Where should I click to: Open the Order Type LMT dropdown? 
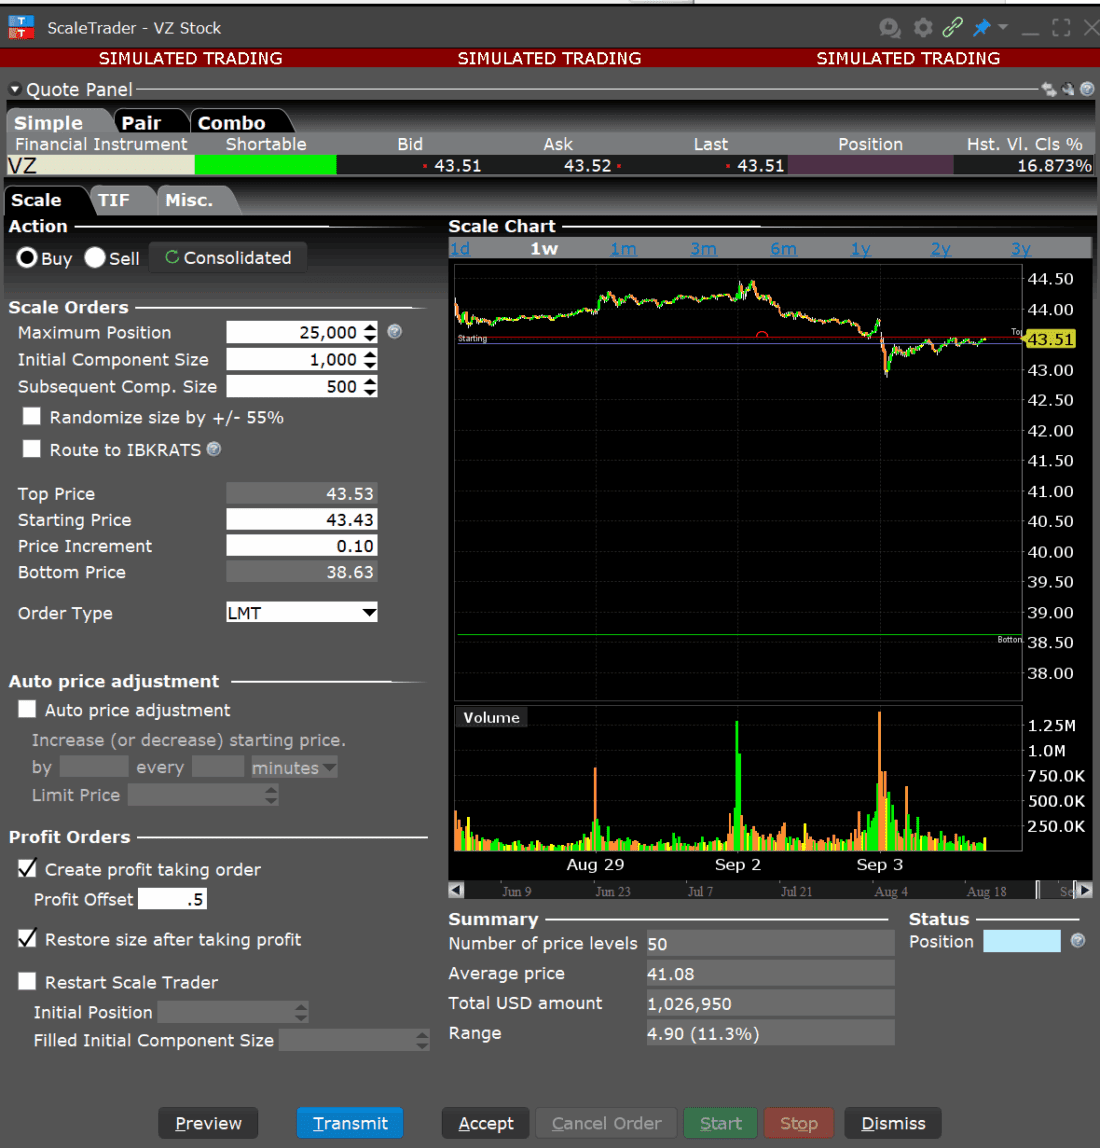pyautogui.click(x=369, y=613)
